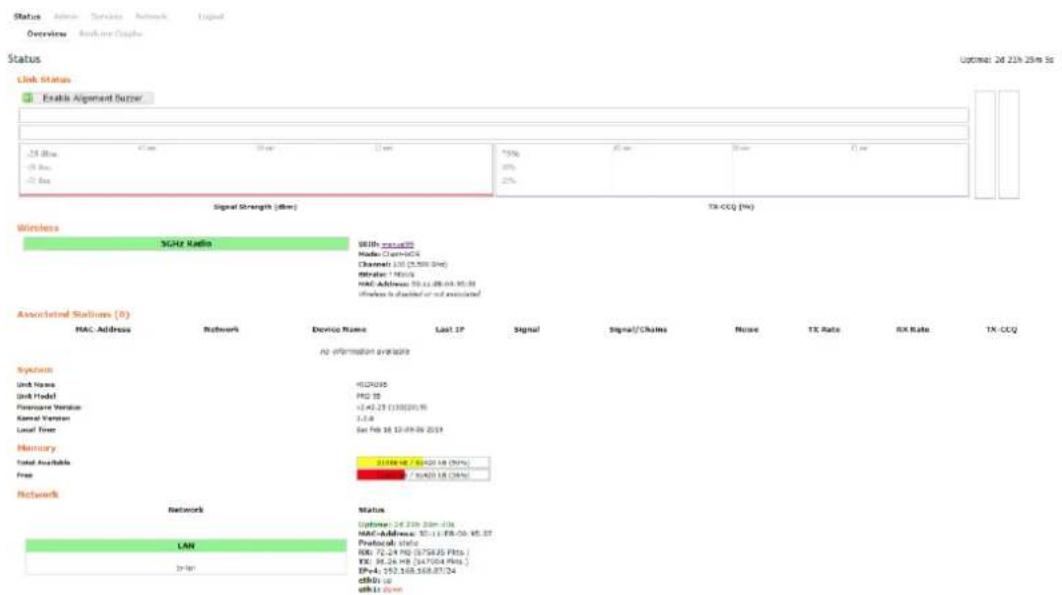Click the Wireless section heading
The image size is (1062, 595).
click(38, 228)
